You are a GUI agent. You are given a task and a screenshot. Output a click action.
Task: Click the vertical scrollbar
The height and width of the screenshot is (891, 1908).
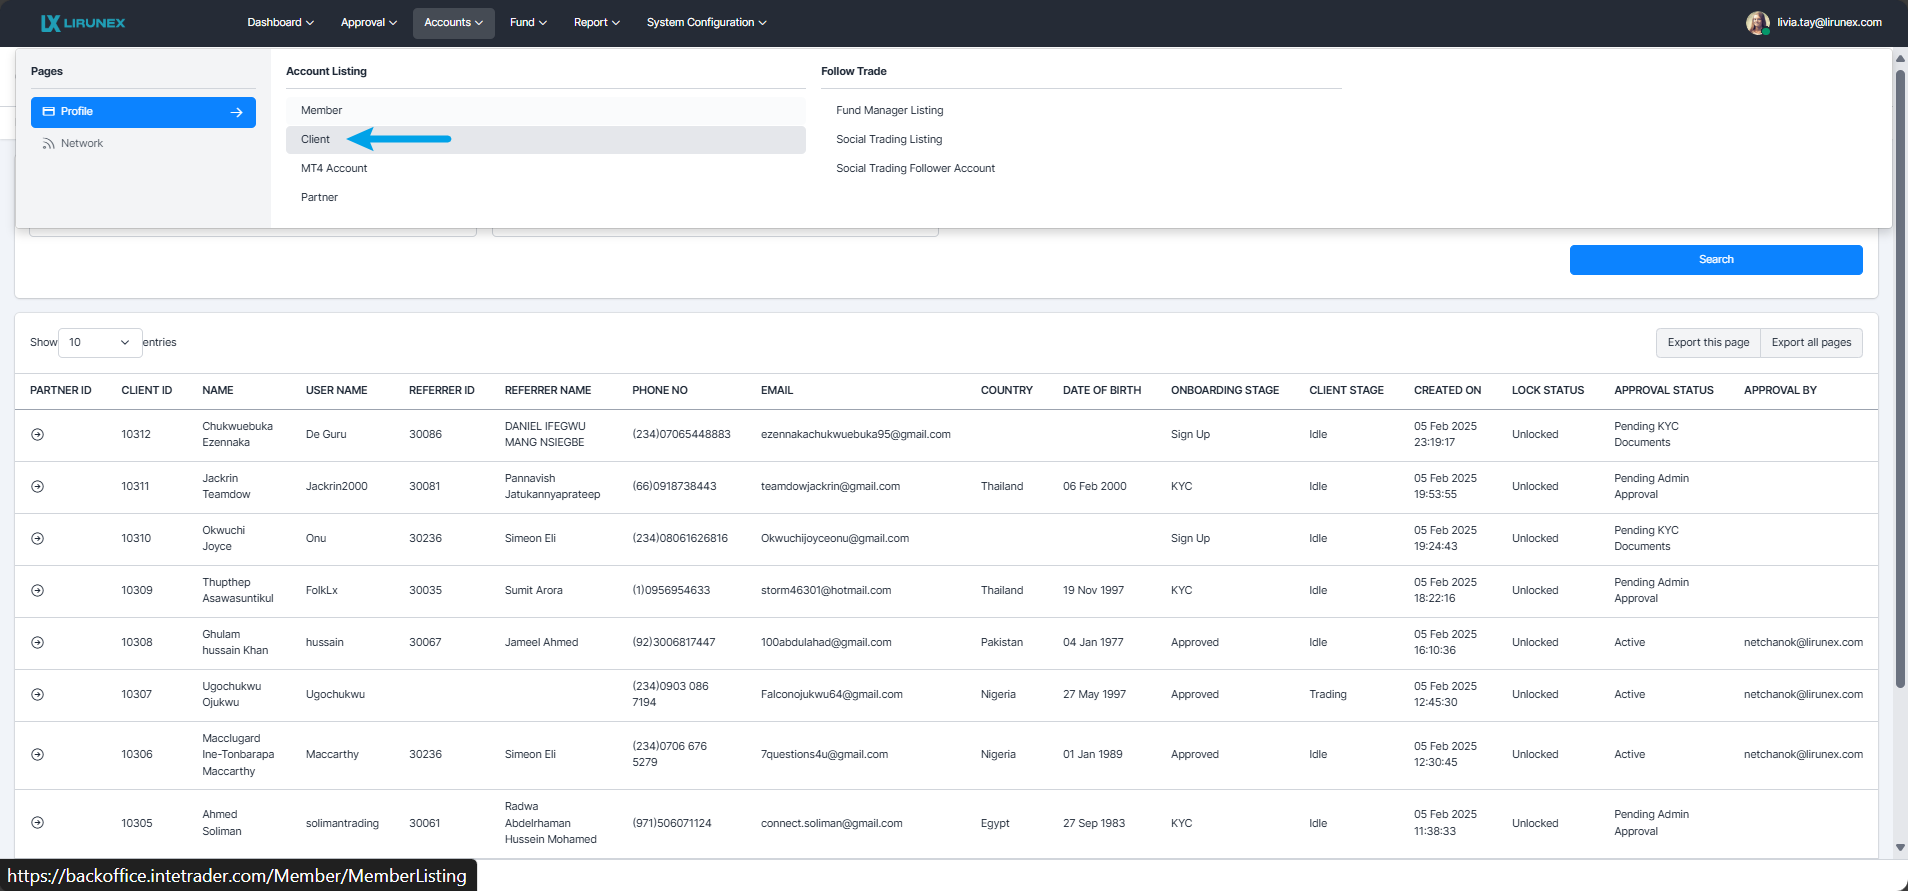pos(1900,400)
